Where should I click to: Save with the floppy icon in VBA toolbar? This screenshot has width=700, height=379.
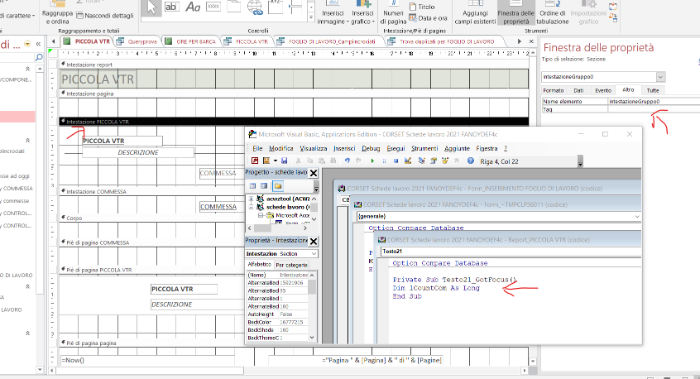[x=284, y=161]
